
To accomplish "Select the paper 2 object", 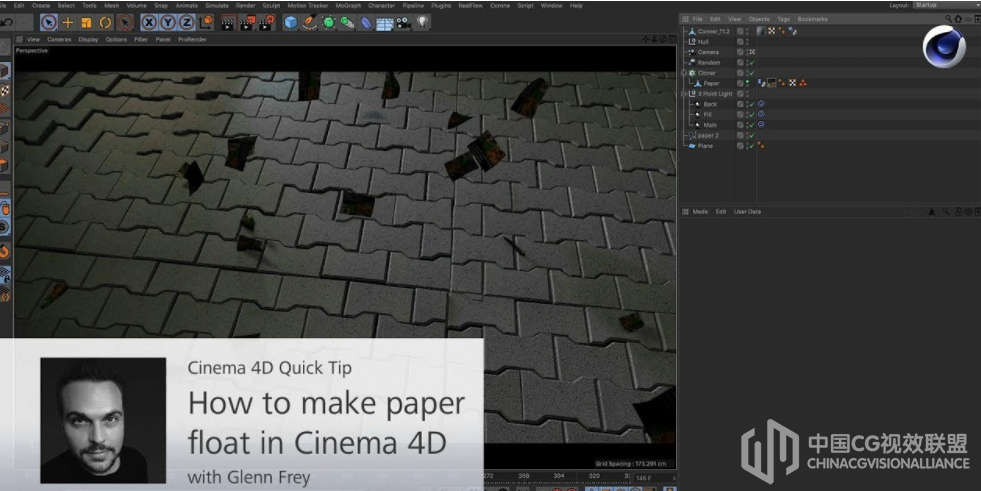I will 708,136.
